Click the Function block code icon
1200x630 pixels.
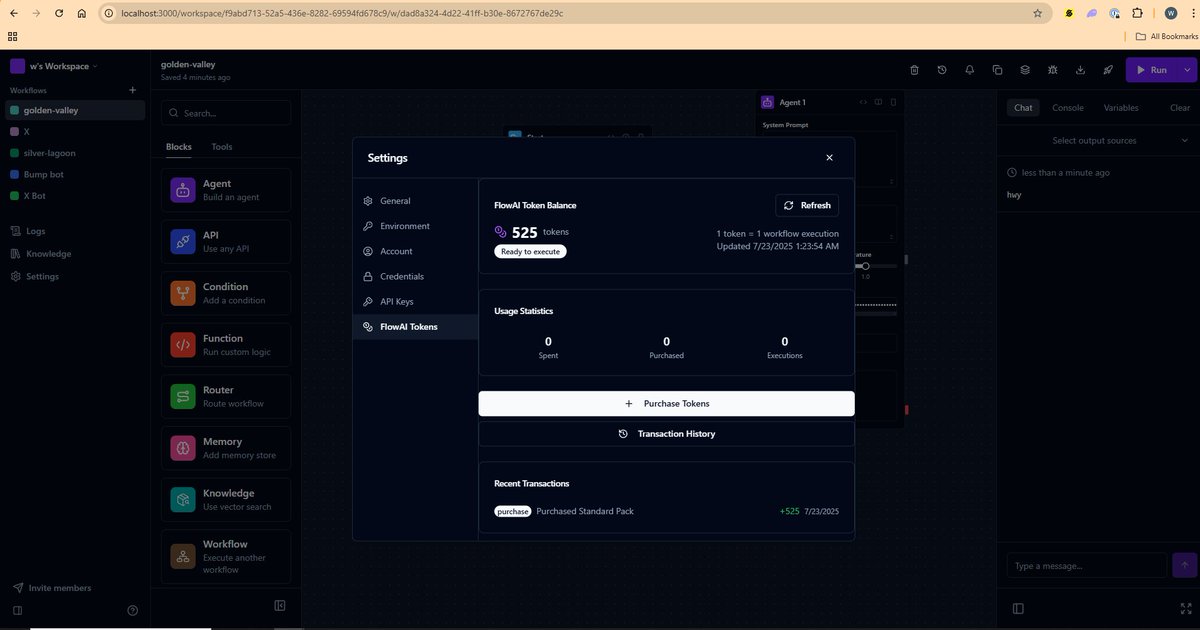point(183,345)
